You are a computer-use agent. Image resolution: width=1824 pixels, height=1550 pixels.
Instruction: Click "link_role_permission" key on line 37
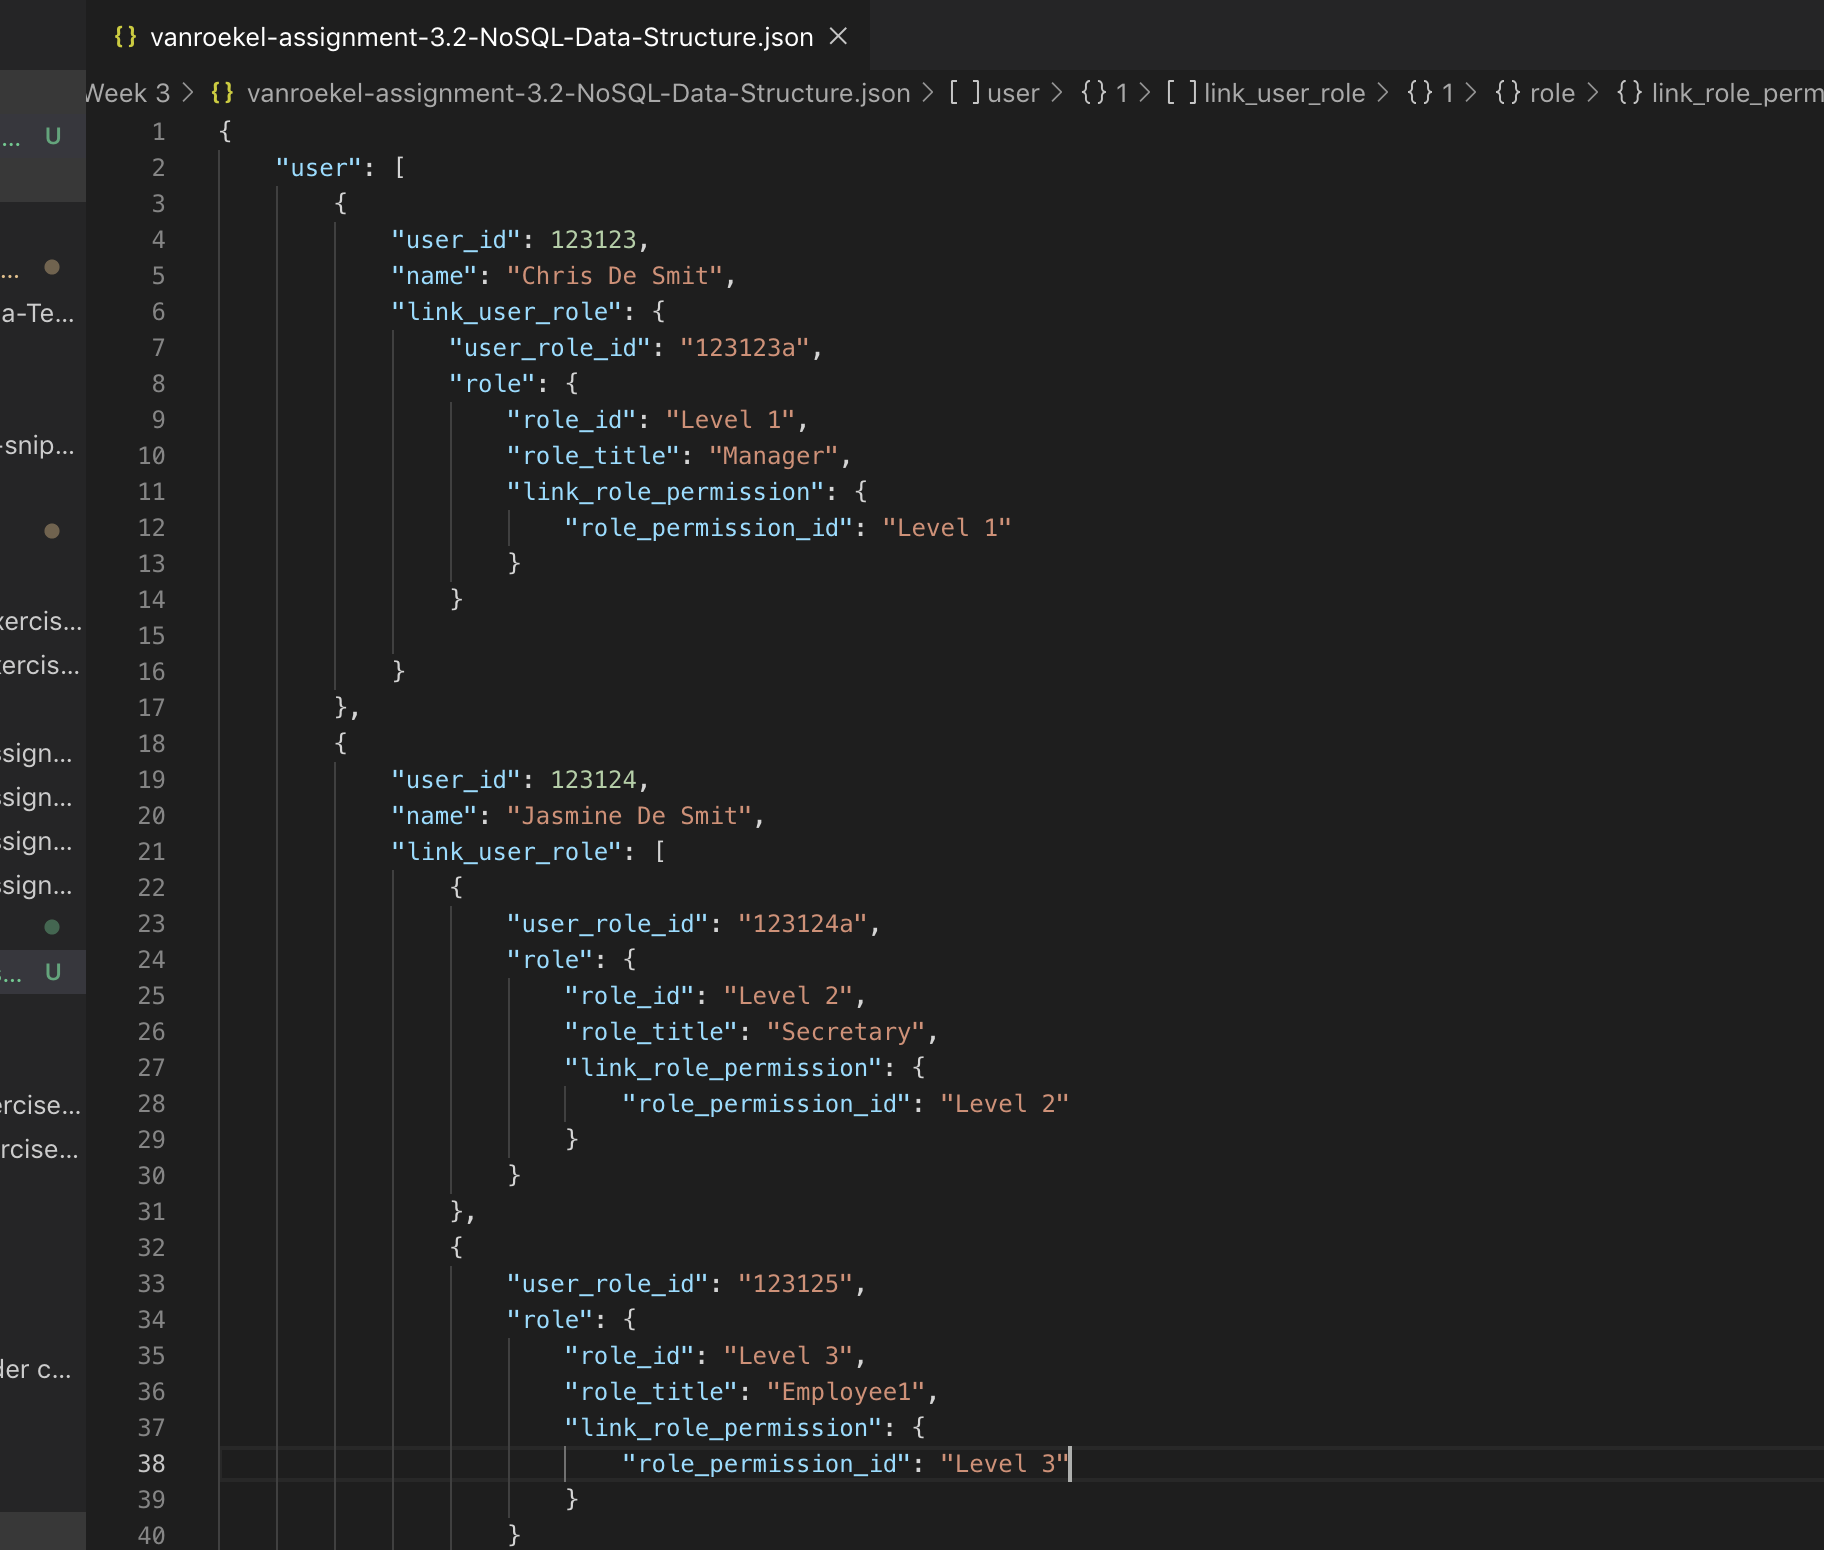point(723,1428)
